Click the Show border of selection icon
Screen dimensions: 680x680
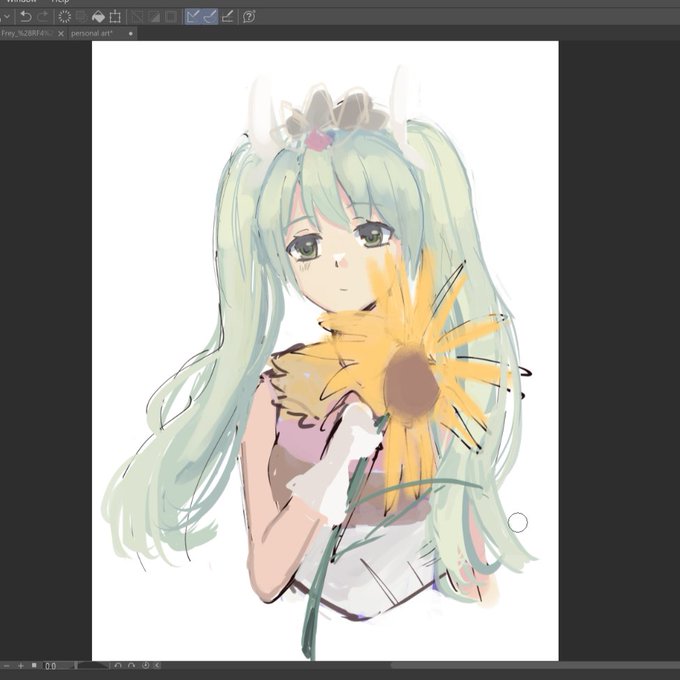[171, 17]
